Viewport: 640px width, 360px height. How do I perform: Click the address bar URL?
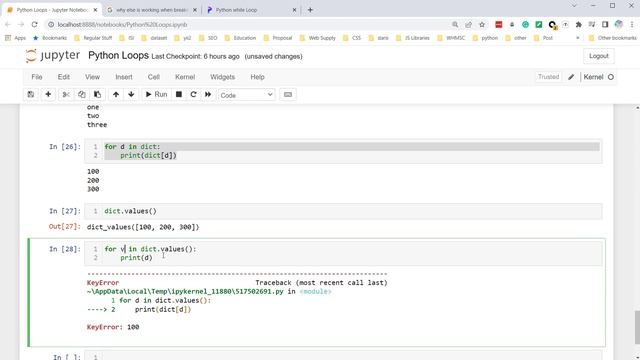click(x=122, y=25)
